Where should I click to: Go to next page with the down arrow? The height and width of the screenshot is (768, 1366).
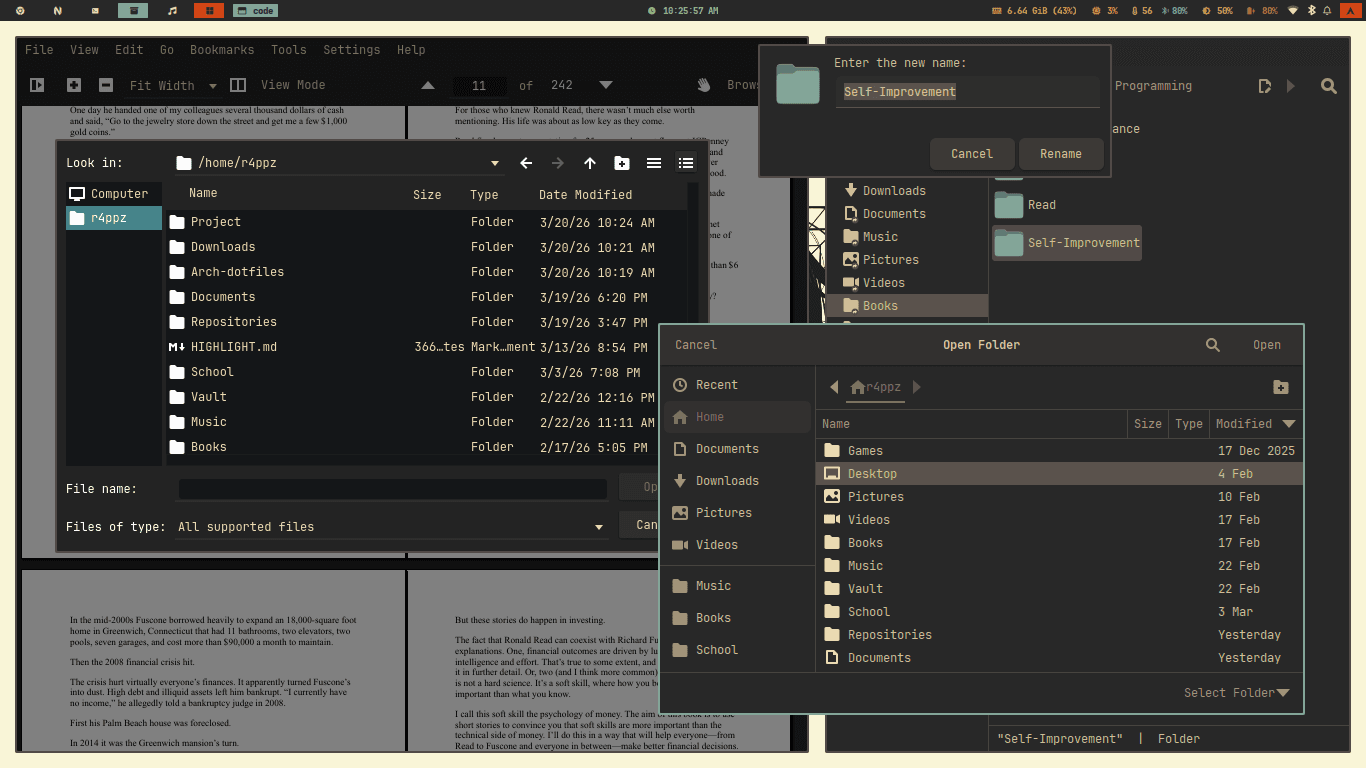(x=605, y=85)
